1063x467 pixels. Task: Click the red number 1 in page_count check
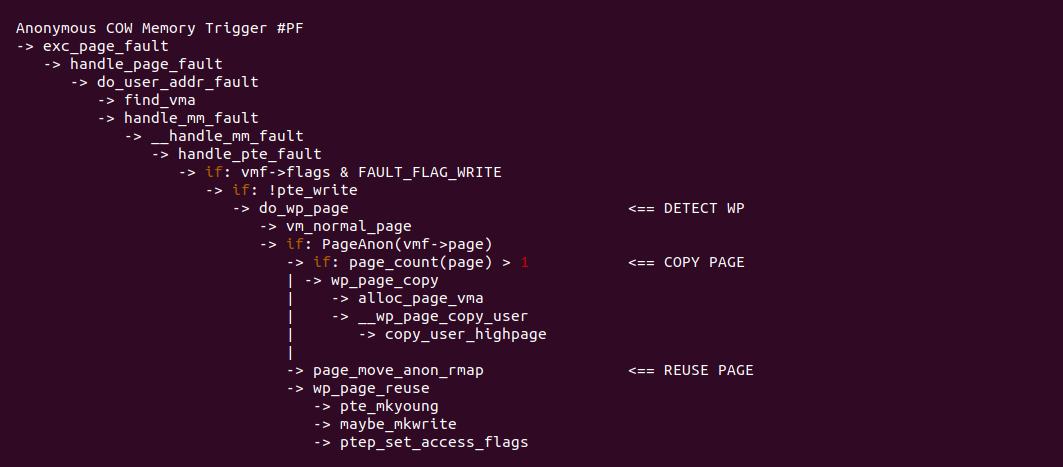(x=524, y=262)
